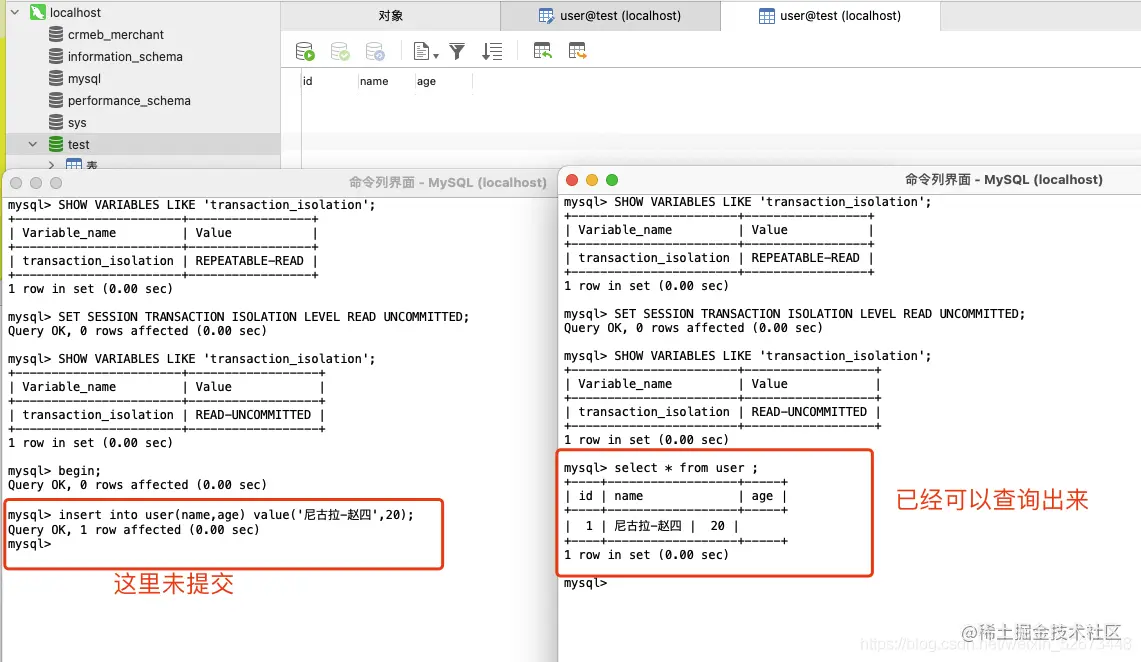
Task: Click the READ-UNCOMMITTED value in the left terminal
Action: pyautogui.click(x=253, y=415)
